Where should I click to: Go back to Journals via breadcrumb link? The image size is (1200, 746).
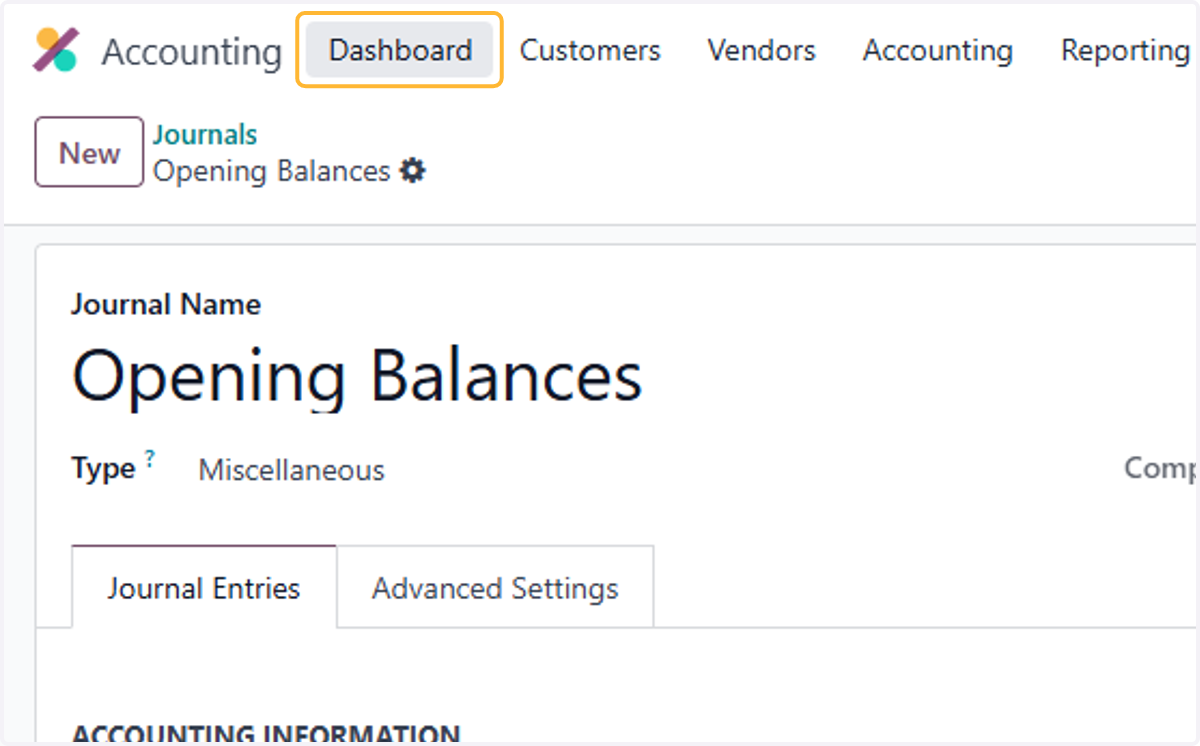[x=205, y=134]
